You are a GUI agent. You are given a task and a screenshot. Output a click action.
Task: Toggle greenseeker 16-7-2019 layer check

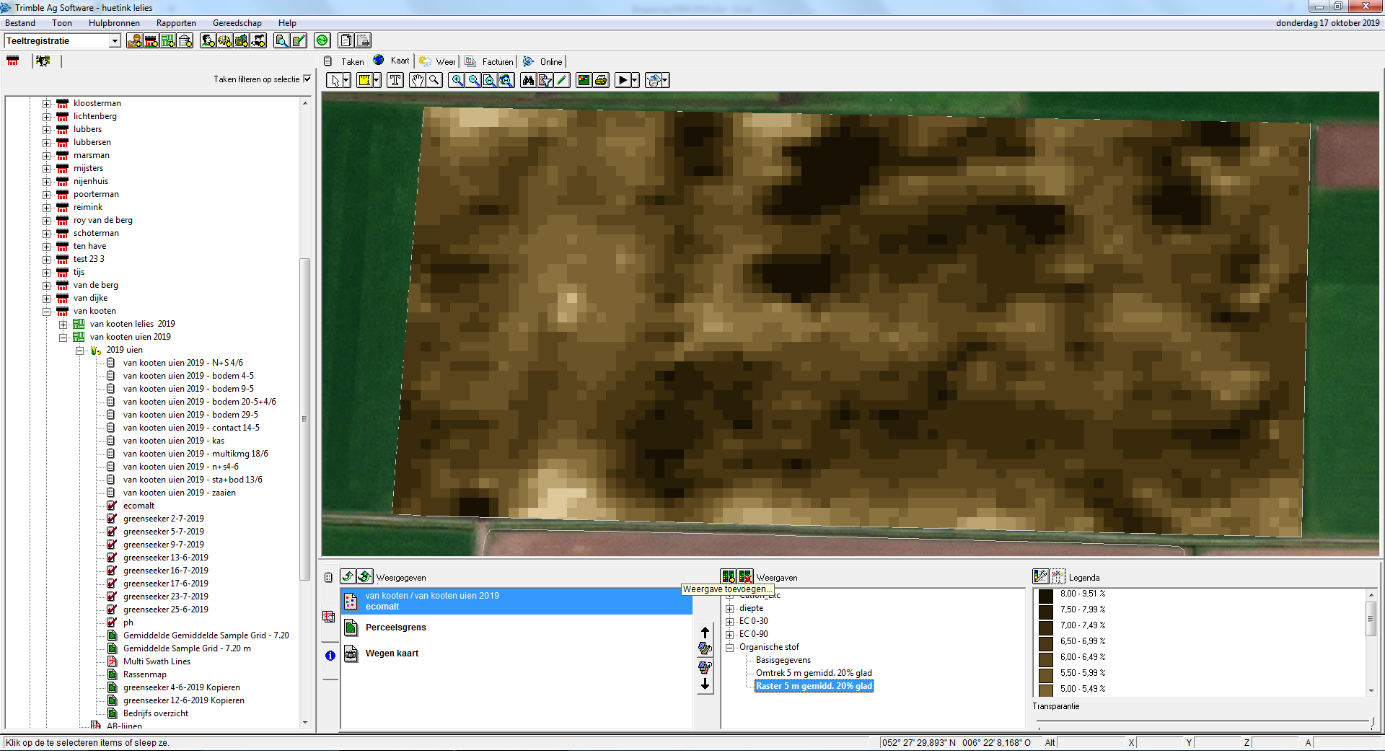click(x=112, y=571)
